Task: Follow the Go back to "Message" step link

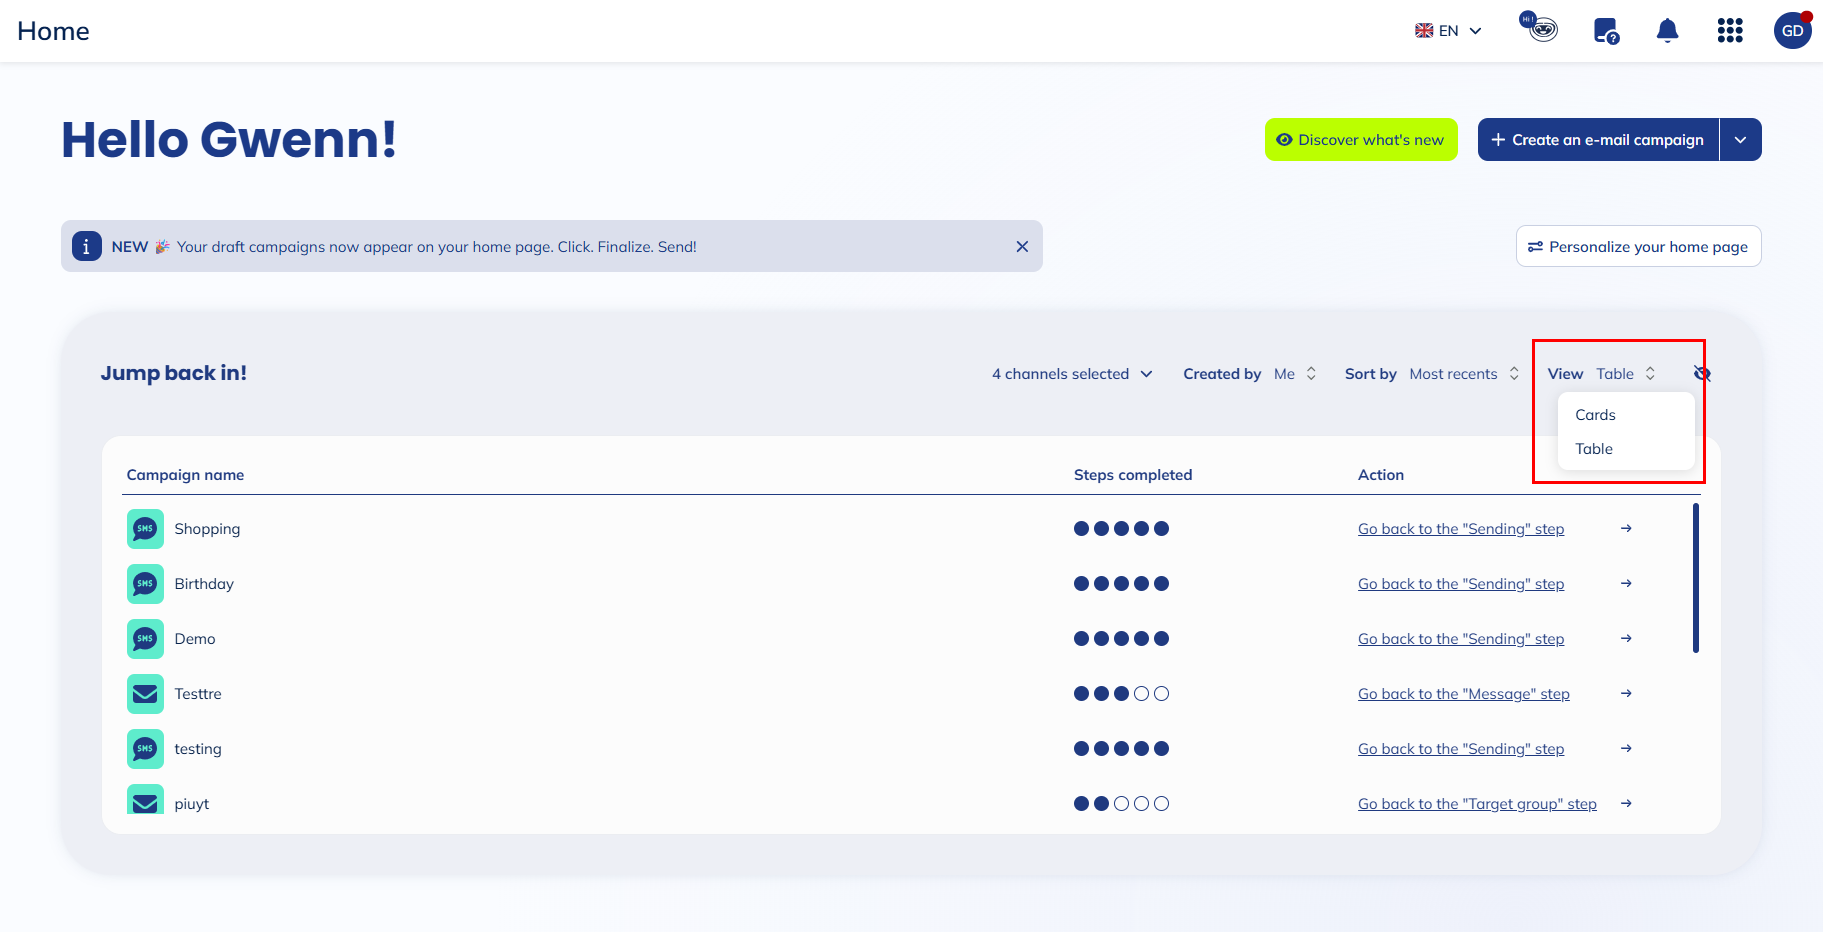Action: tap(1463, 694)
